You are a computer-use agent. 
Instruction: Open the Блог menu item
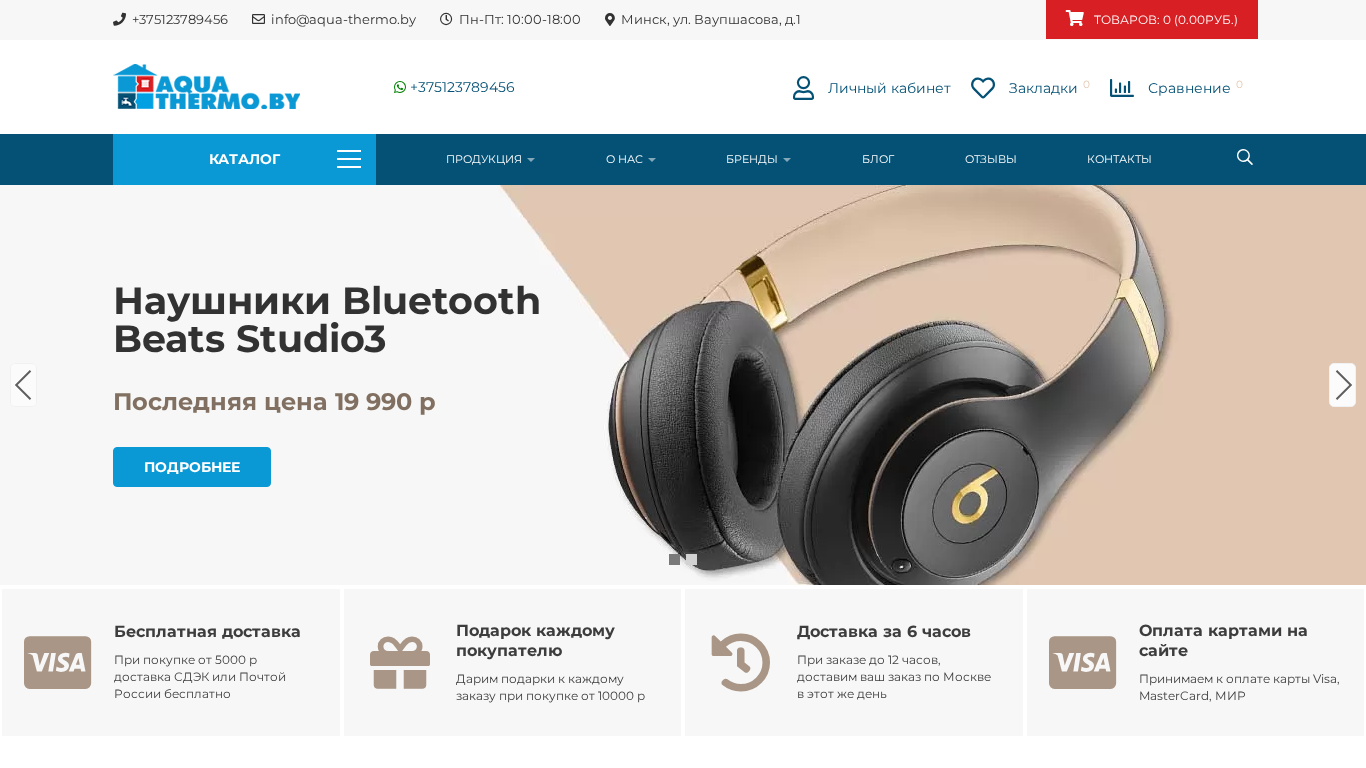pyautogui.click(x=878, y=159)
